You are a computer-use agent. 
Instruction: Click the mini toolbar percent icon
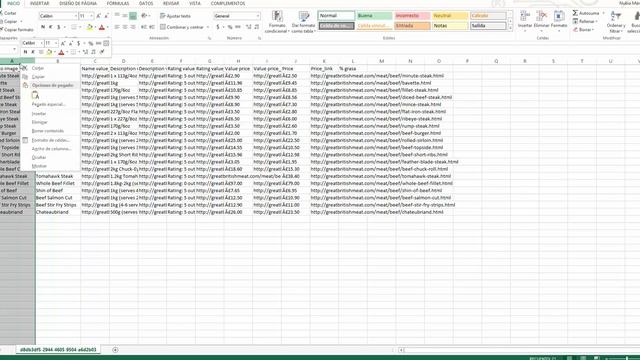click(91, 43)
